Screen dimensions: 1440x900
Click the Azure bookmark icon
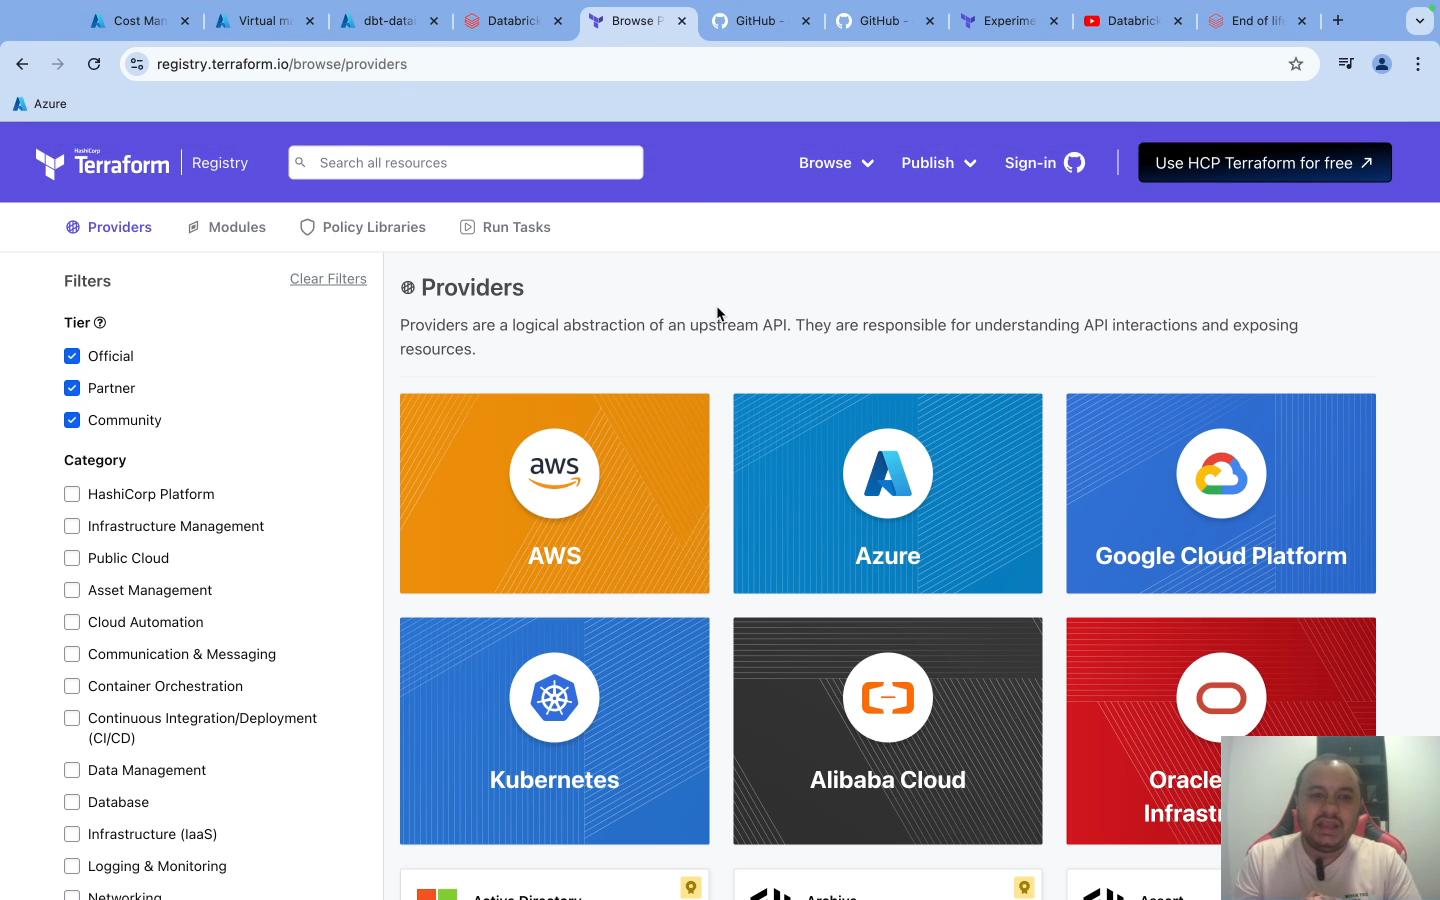[x=19, y=104]
